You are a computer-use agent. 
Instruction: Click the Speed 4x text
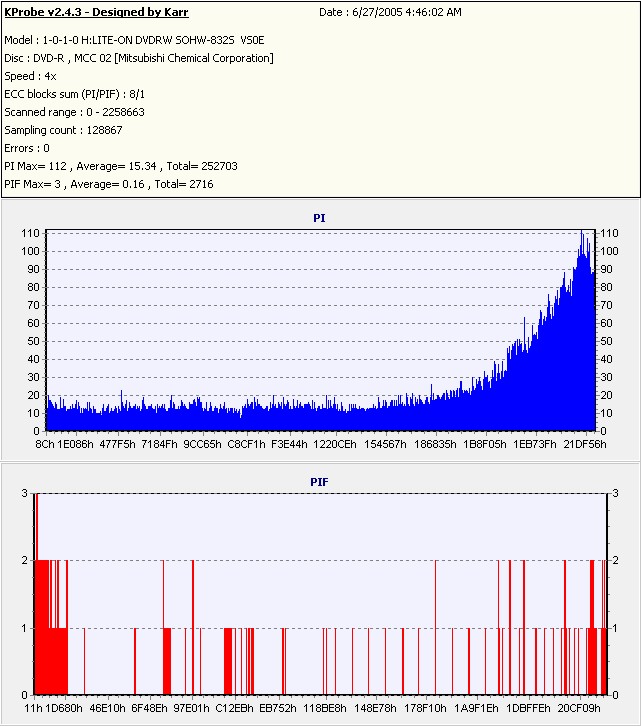(x=30, y=76)
